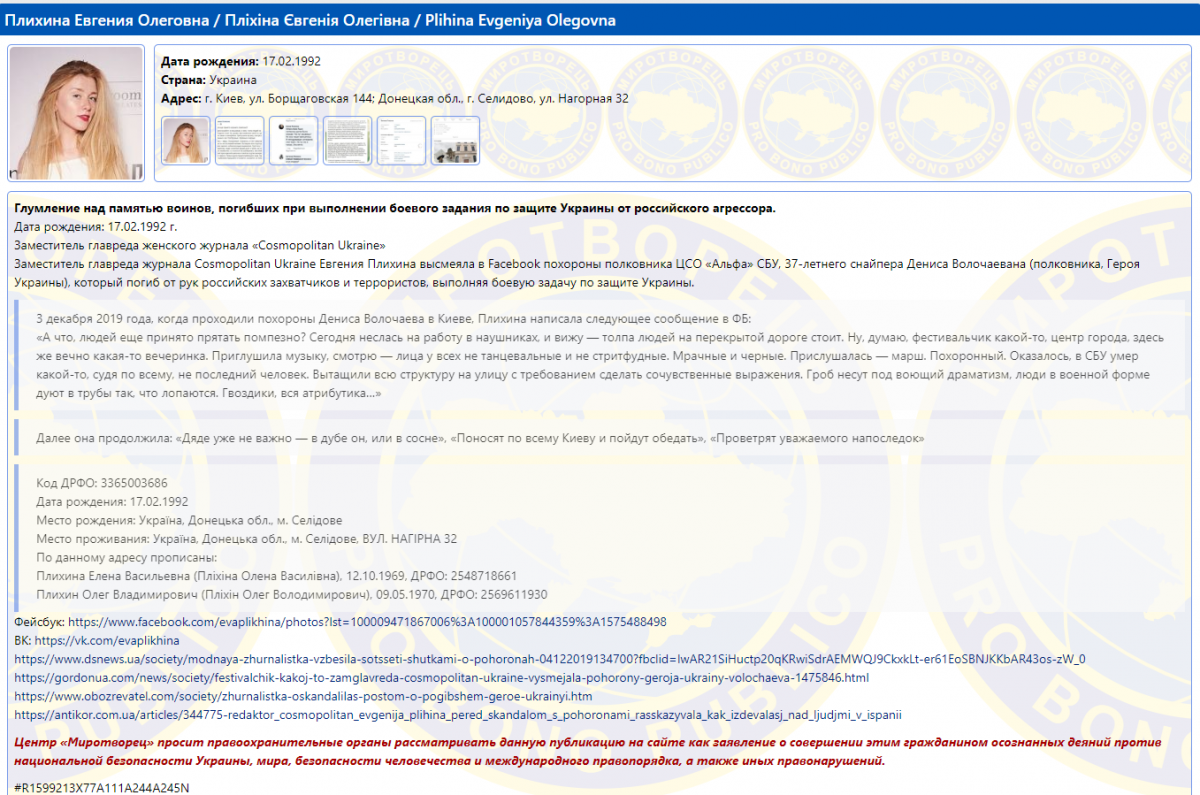Click the 'Место рождения' line

(x=189, y=520)
